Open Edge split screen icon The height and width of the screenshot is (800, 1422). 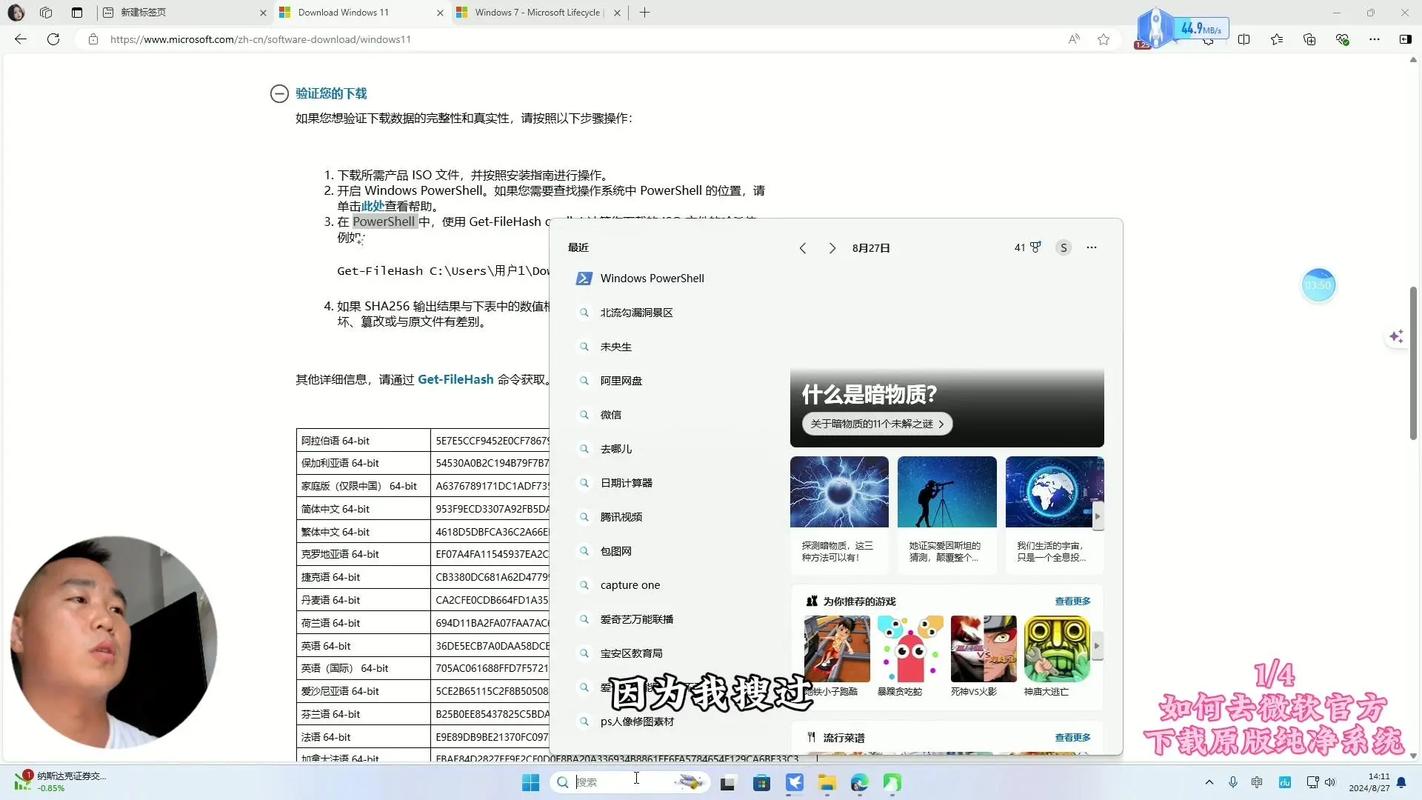coord(1244,39)
